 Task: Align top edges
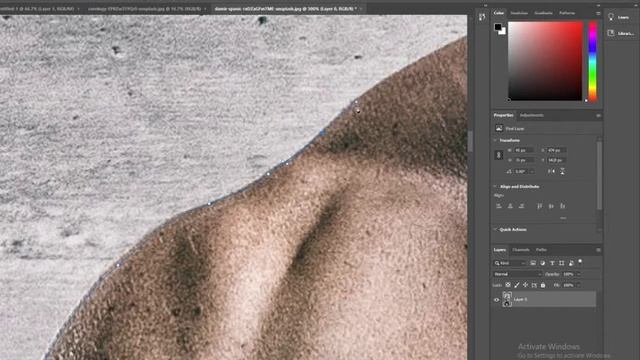coord(540,206)
